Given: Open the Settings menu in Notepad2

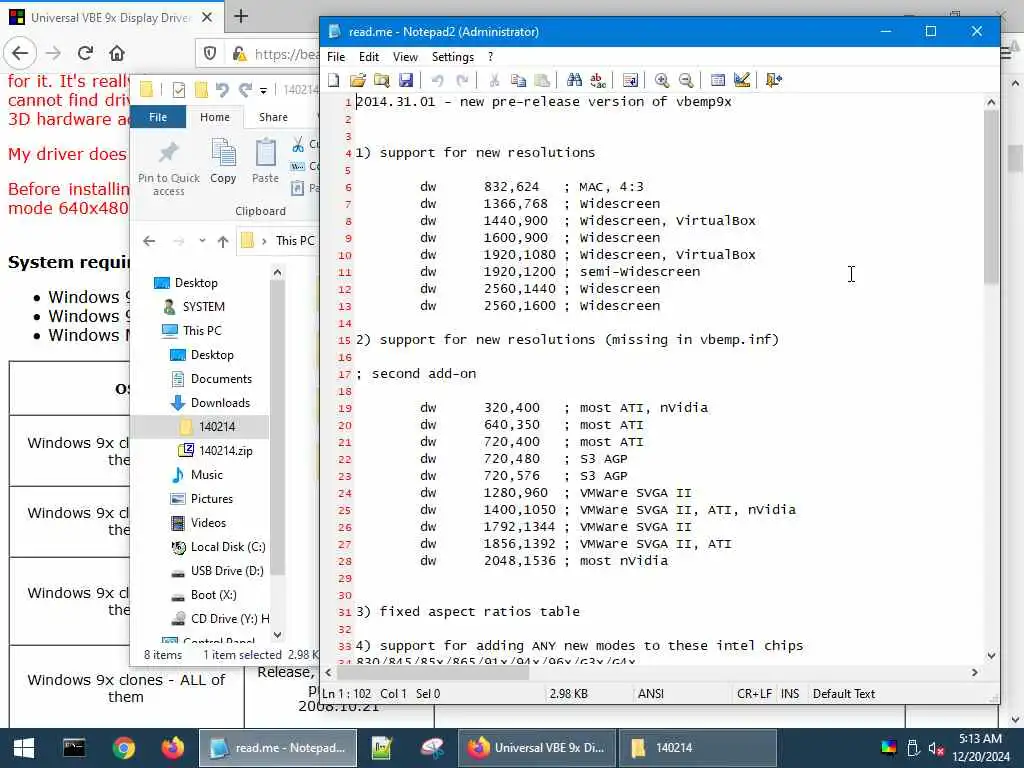Looking at the screenshot, I should (453, 57).
